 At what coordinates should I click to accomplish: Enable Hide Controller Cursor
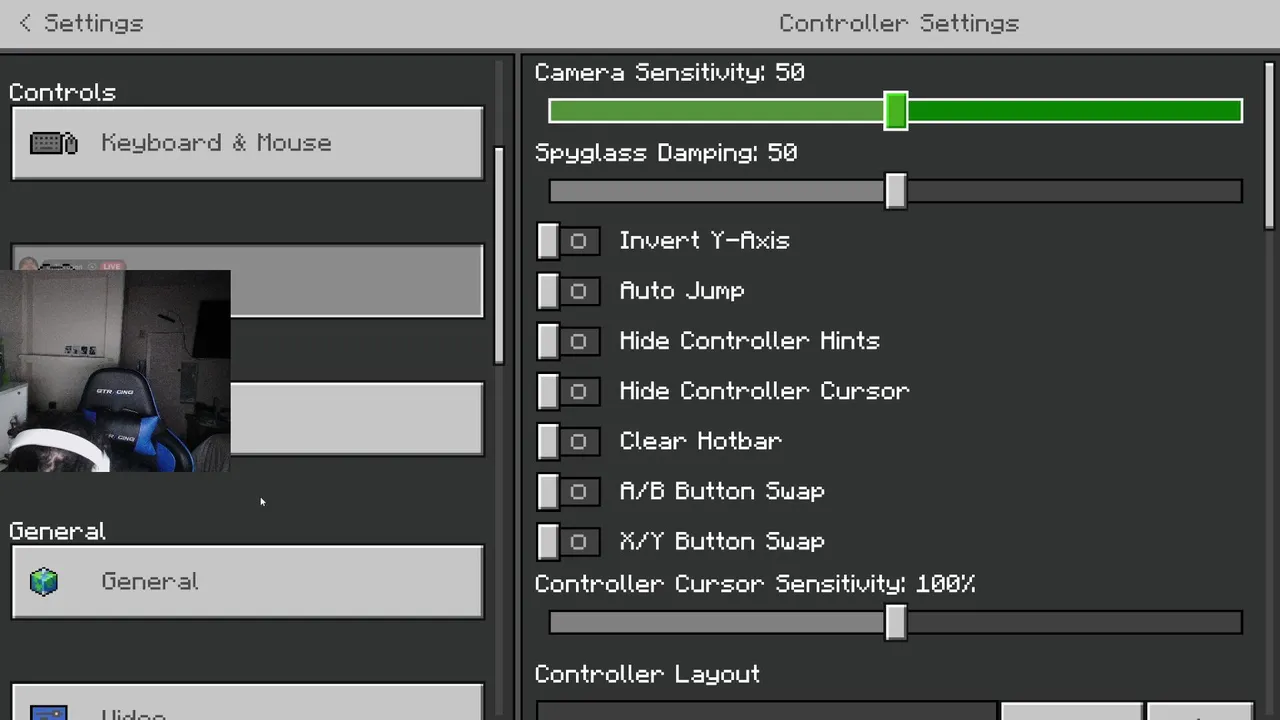click(x=568, y=391)
